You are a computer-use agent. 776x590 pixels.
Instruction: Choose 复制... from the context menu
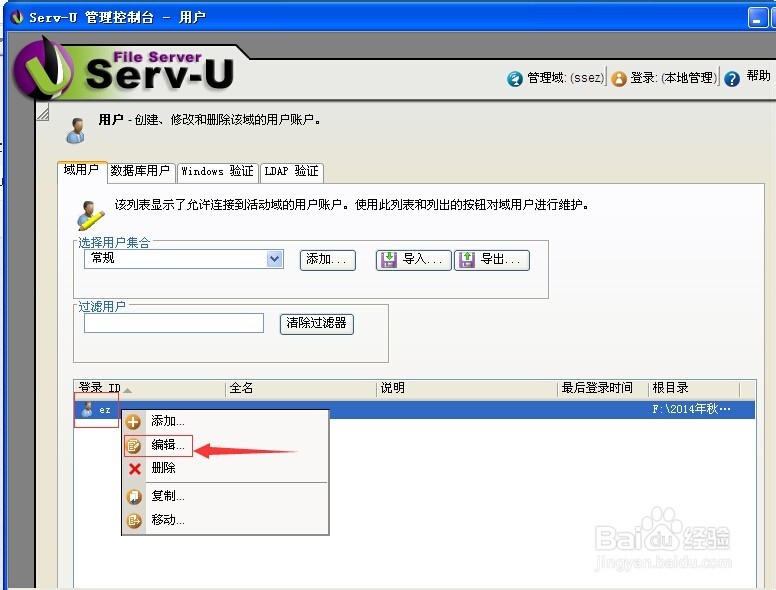(x=226, y=496)
